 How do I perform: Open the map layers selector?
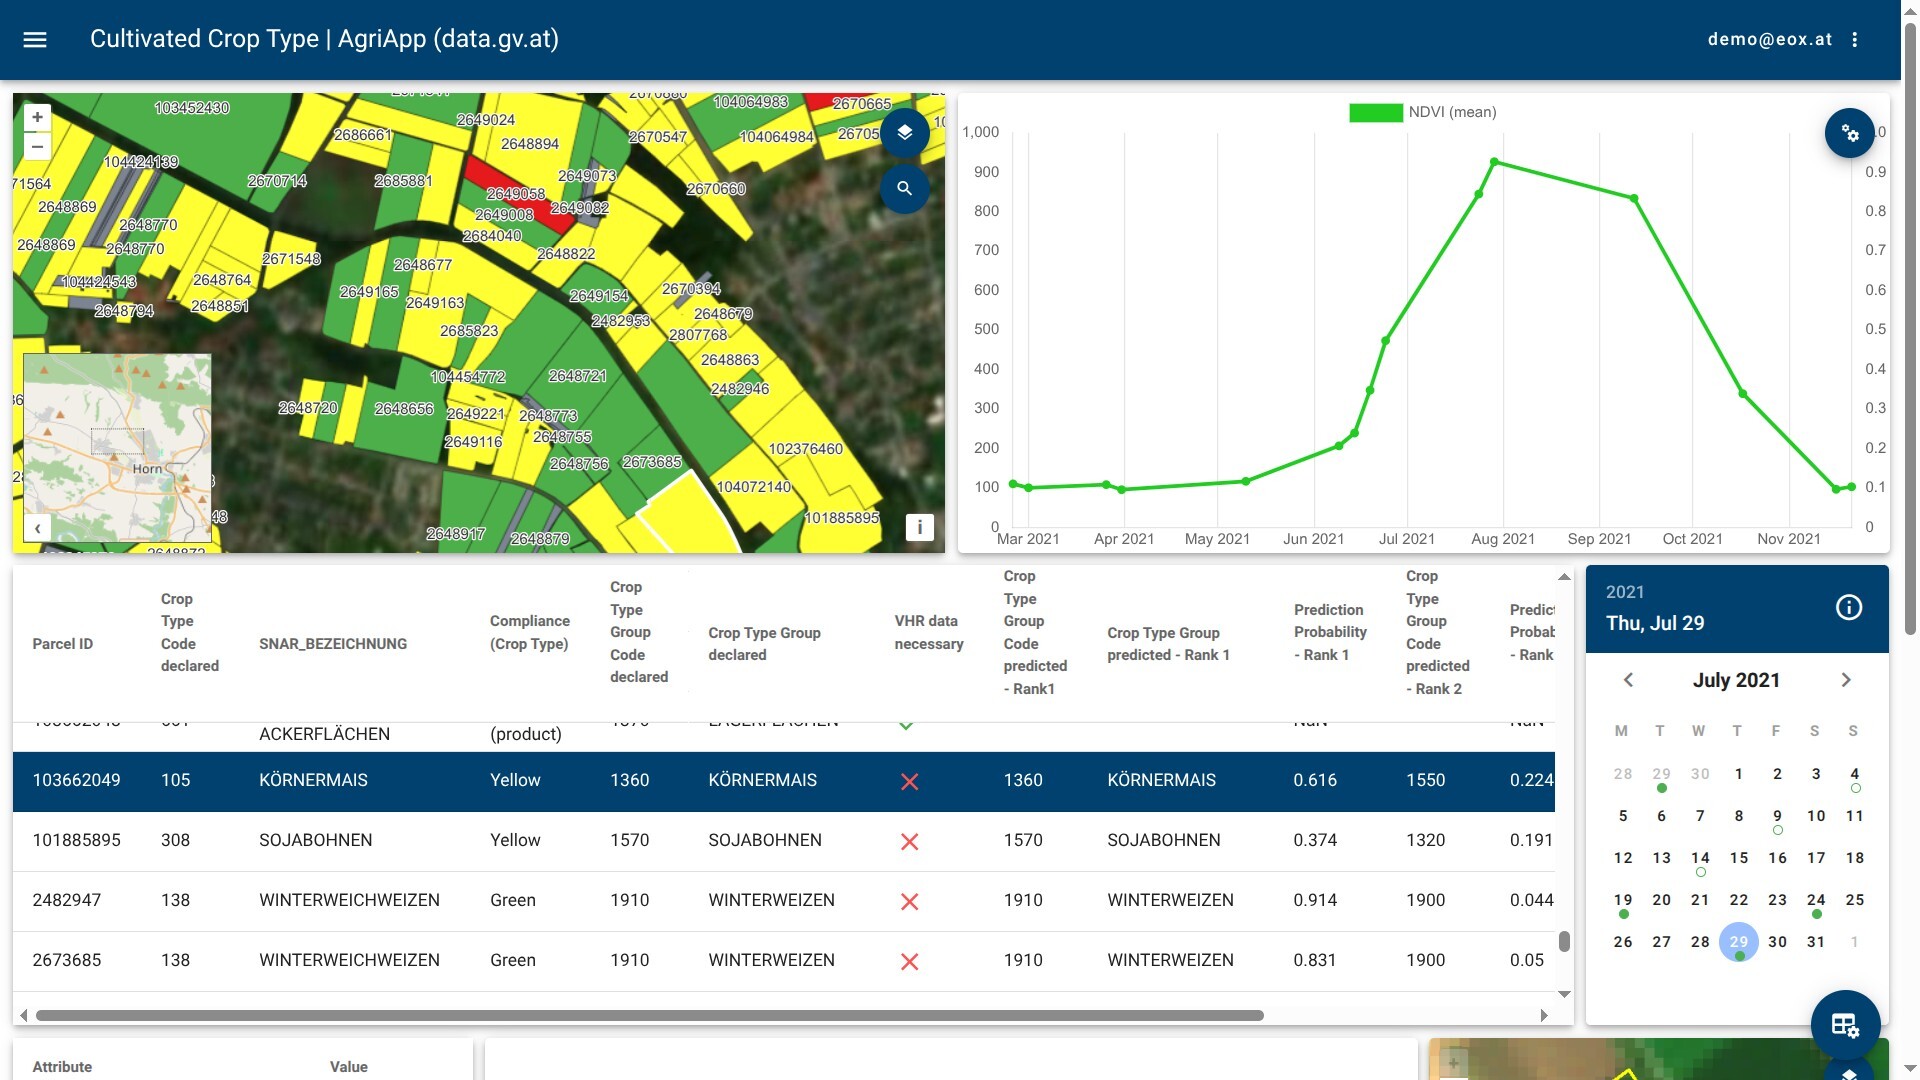pos(904,132)
